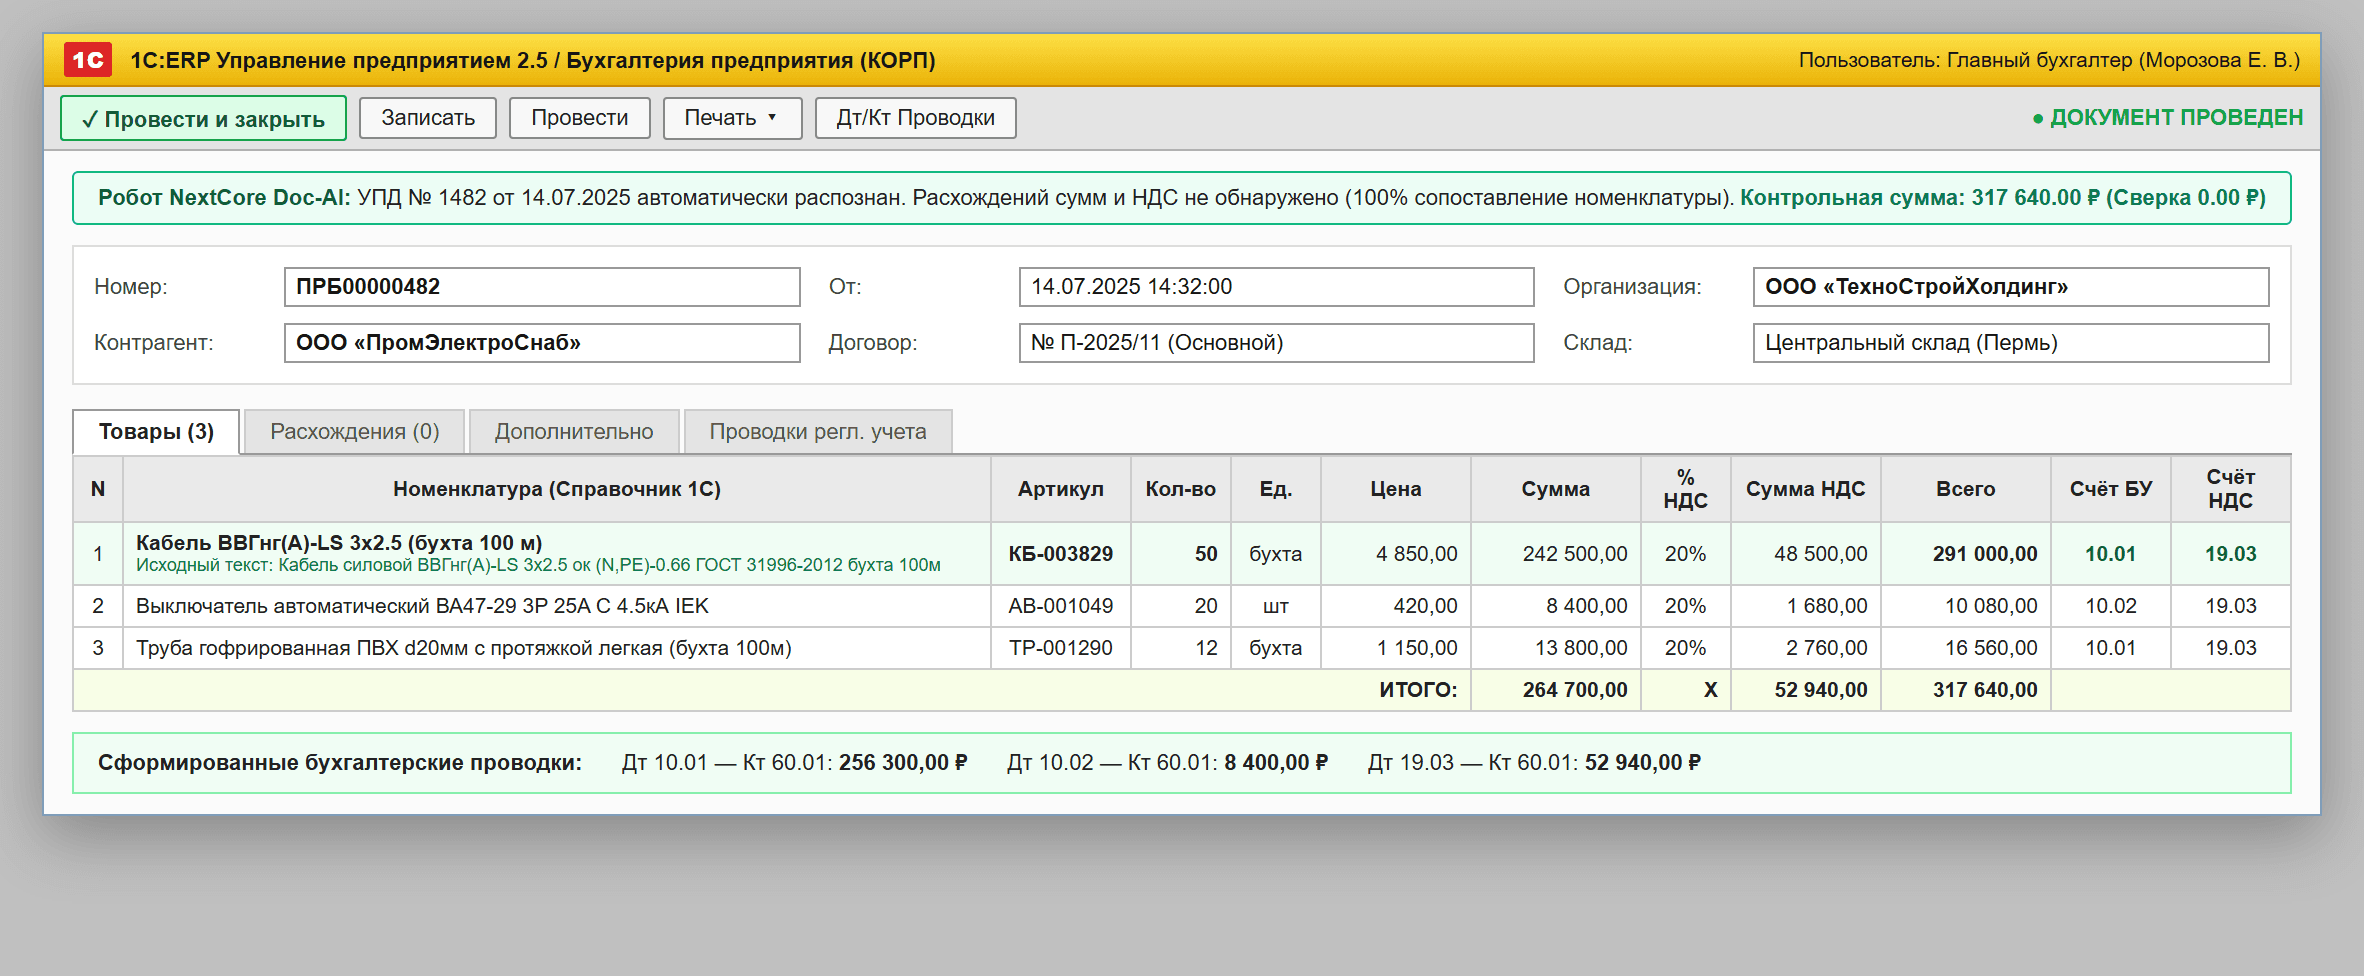Click the Провести и закрыть button

pos(203,118)
